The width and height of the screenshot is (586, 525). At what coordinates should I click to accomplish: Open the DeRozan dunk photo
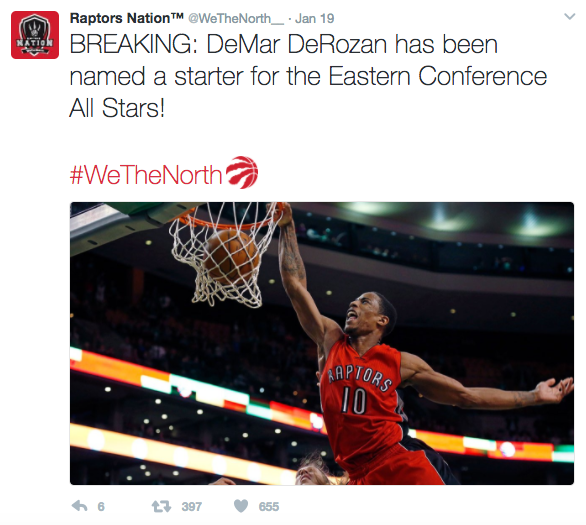(322, 343)
